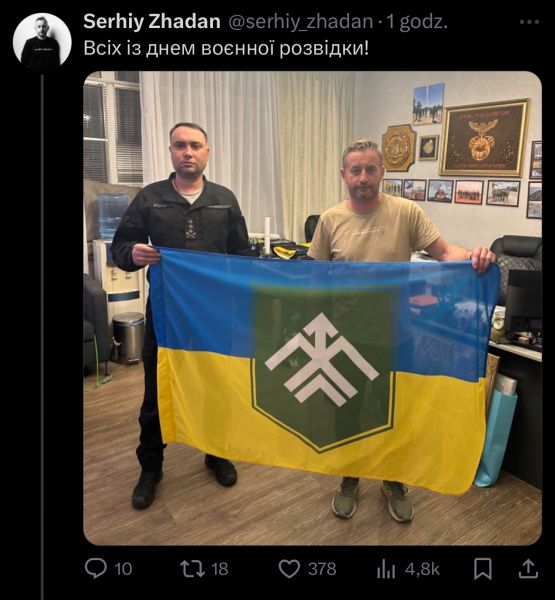Click the like count 378

(322, 569)
